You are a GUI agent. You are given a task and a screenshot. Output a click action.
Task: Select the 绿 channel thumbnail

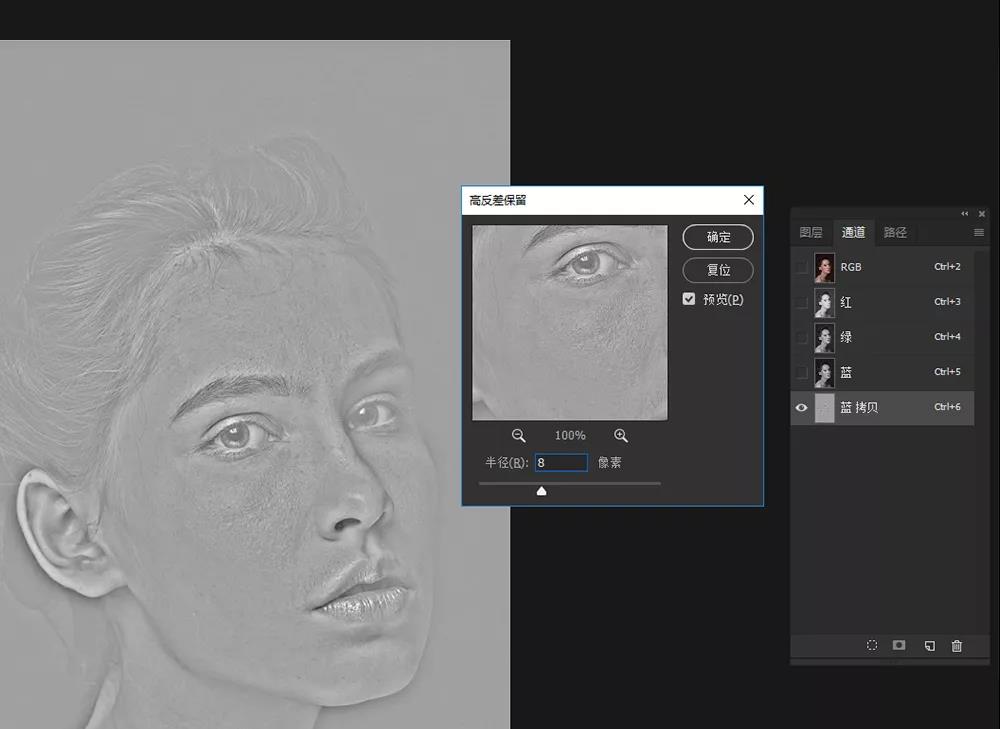click(x=825, y=338)
